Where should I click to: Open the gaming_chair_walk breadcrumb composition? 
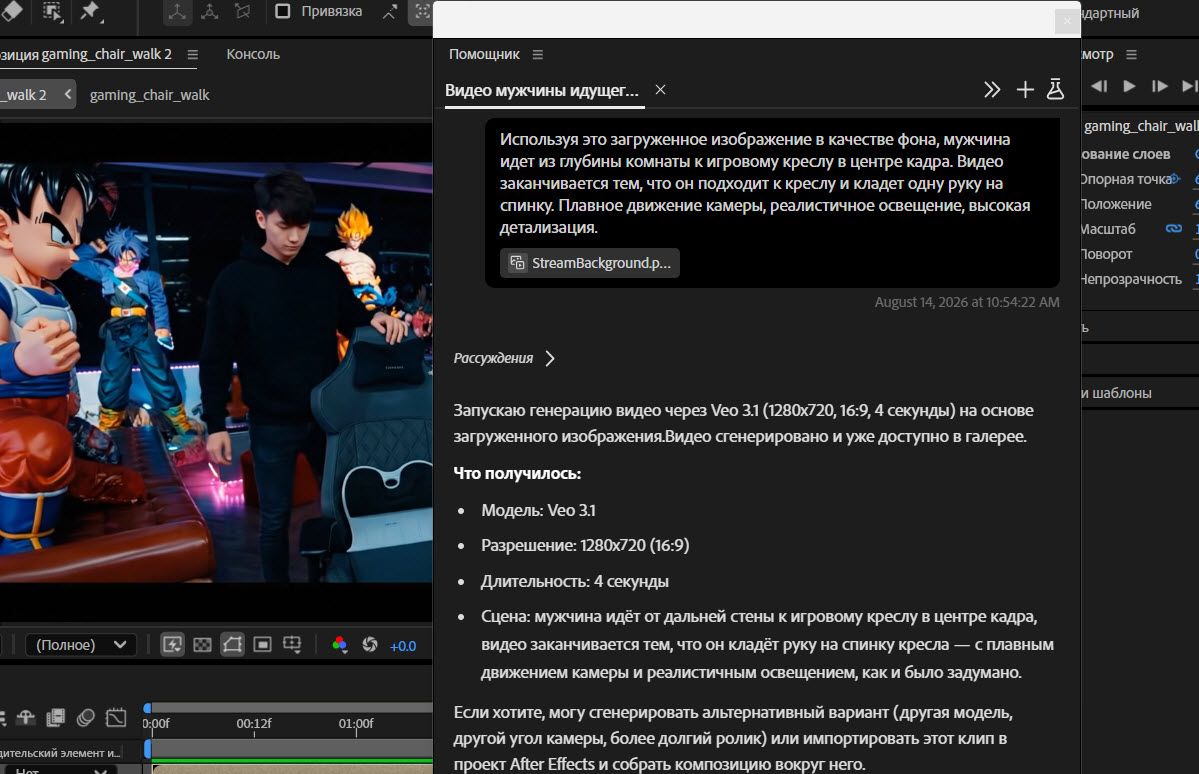pyautogui.click(x=149, y=95)
